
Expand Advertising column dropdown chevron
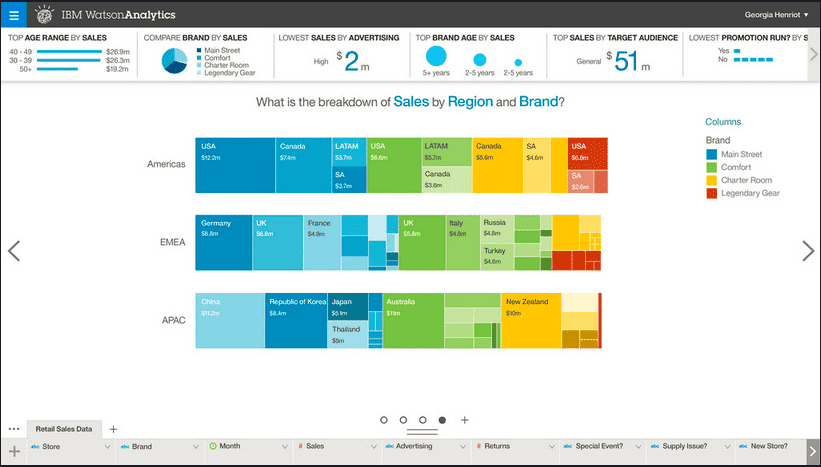[463, 447]
